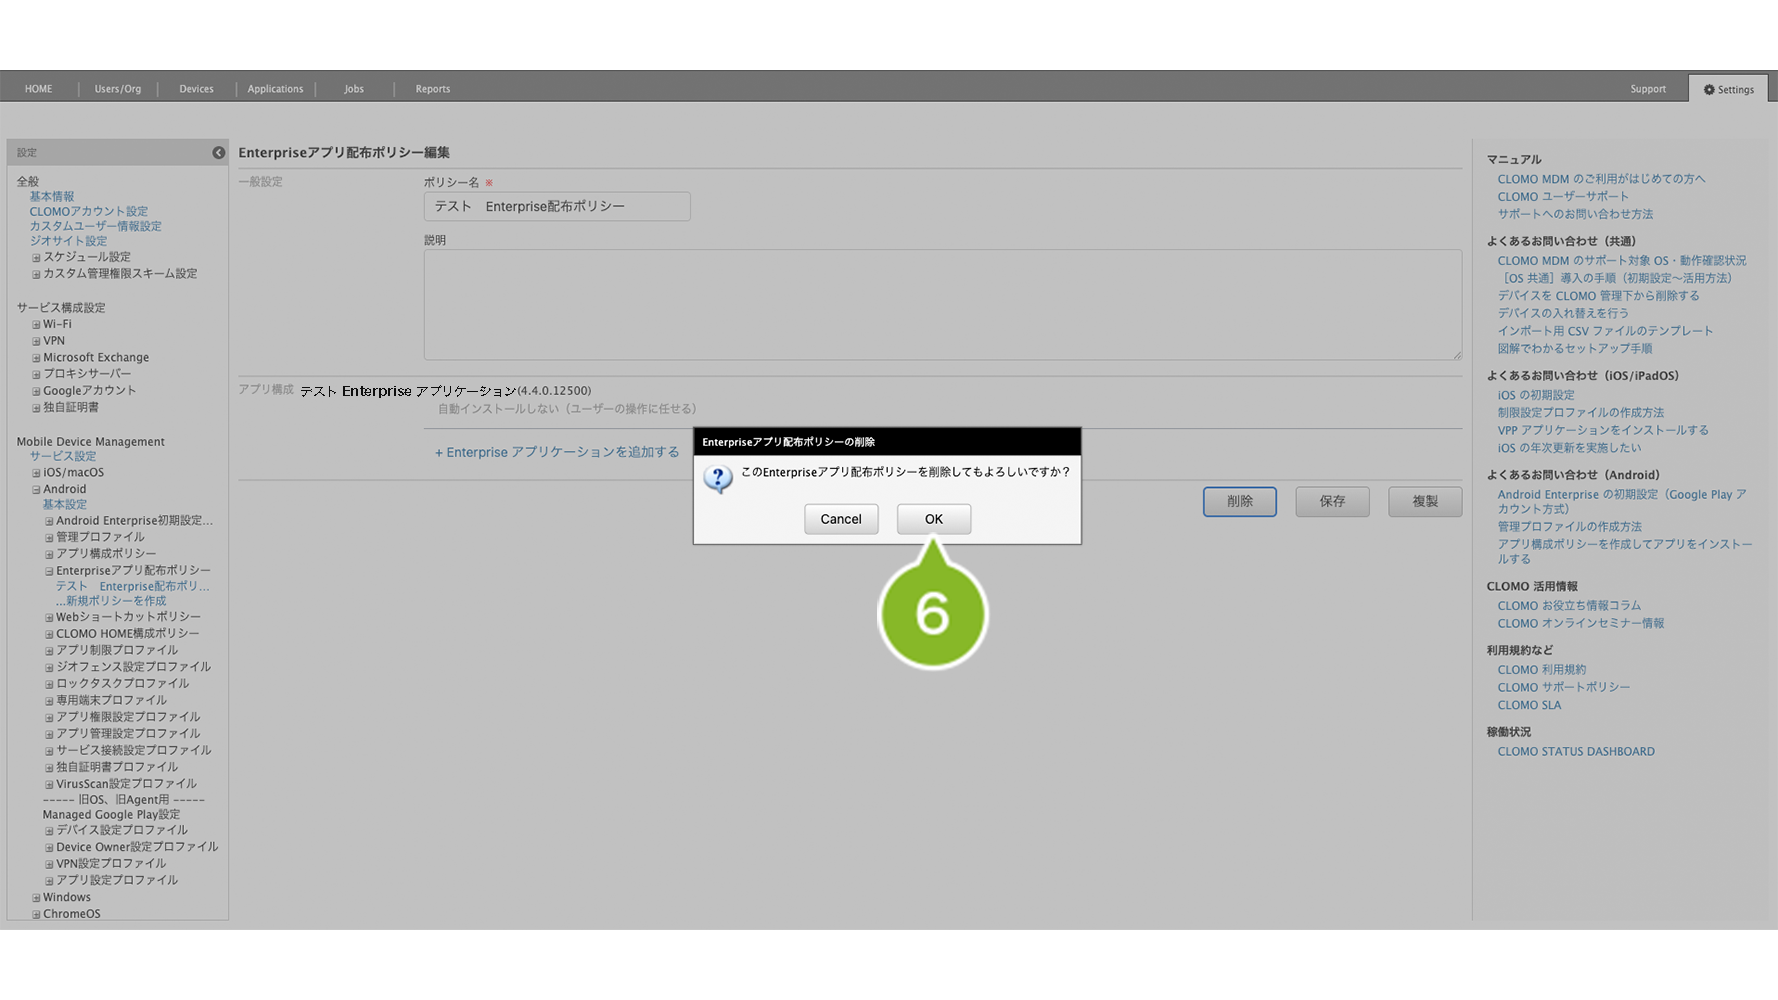Viewport: 1778px width, 1000px height.
Task: Expand the ChromeOS tree node
Action: (36, 914)
